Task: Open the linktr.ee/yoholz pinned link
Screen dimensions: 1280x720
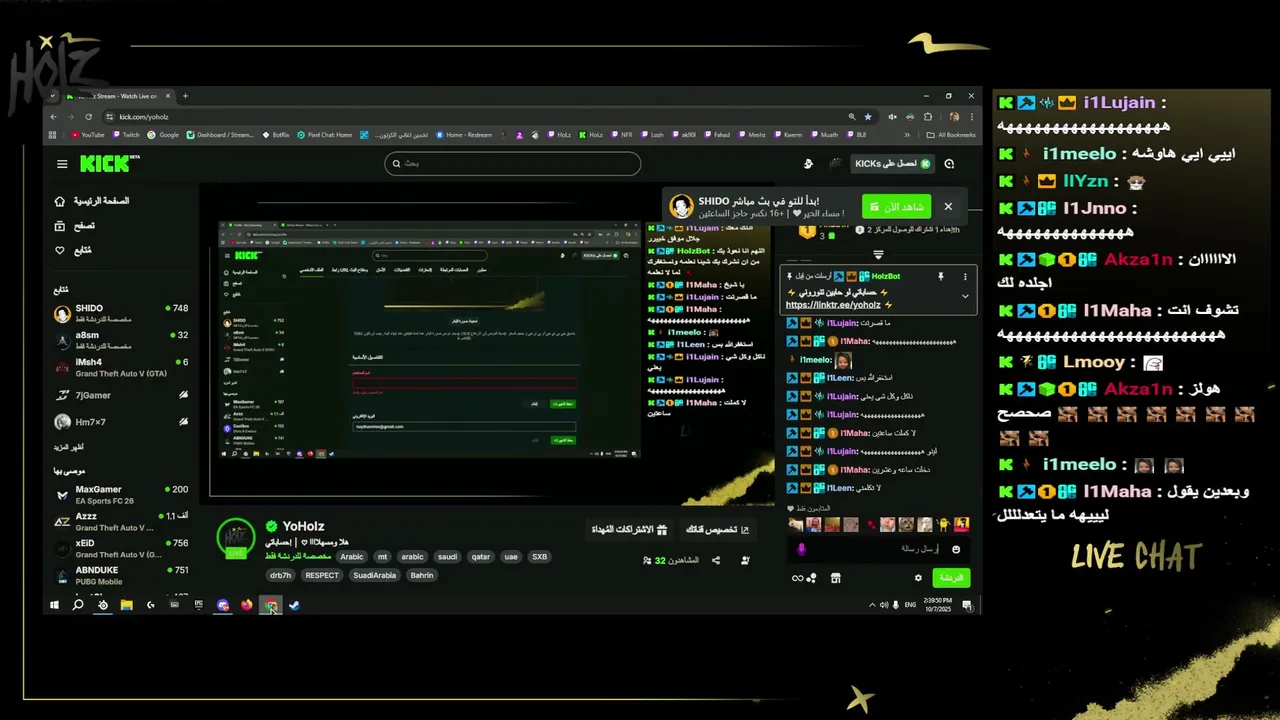Action: pos(833,305)
